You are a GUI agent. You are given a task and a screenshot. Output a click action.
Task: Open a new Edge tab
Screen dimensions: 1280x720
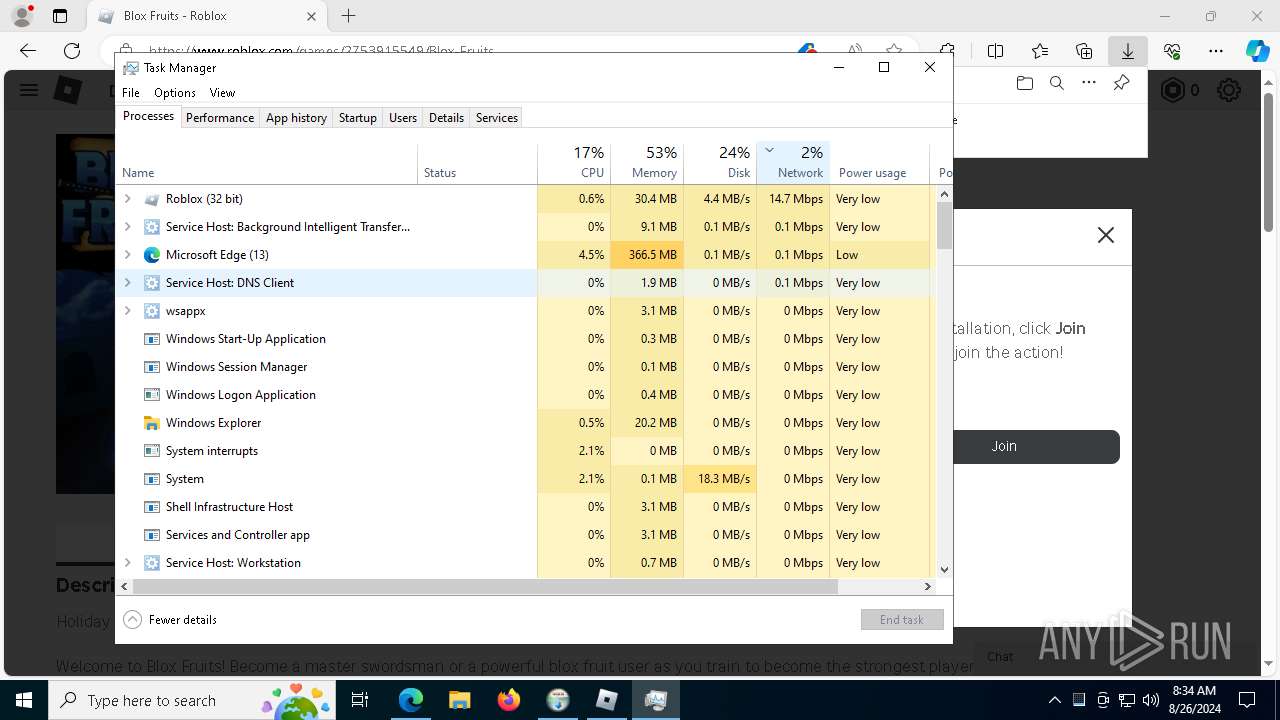coord(348,16)
